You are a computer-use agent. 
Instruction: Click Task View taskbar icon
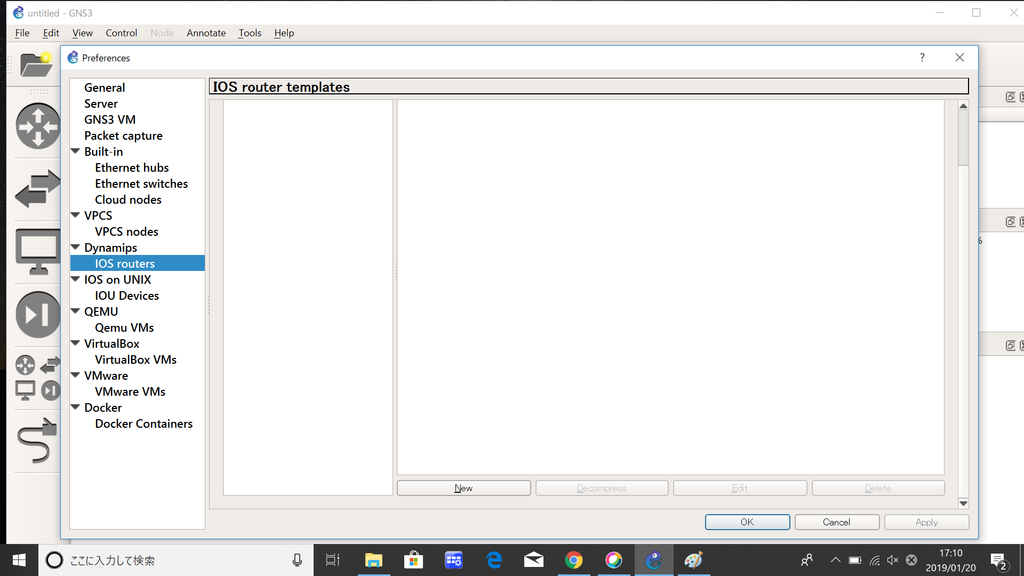click(x=332, y=560)
